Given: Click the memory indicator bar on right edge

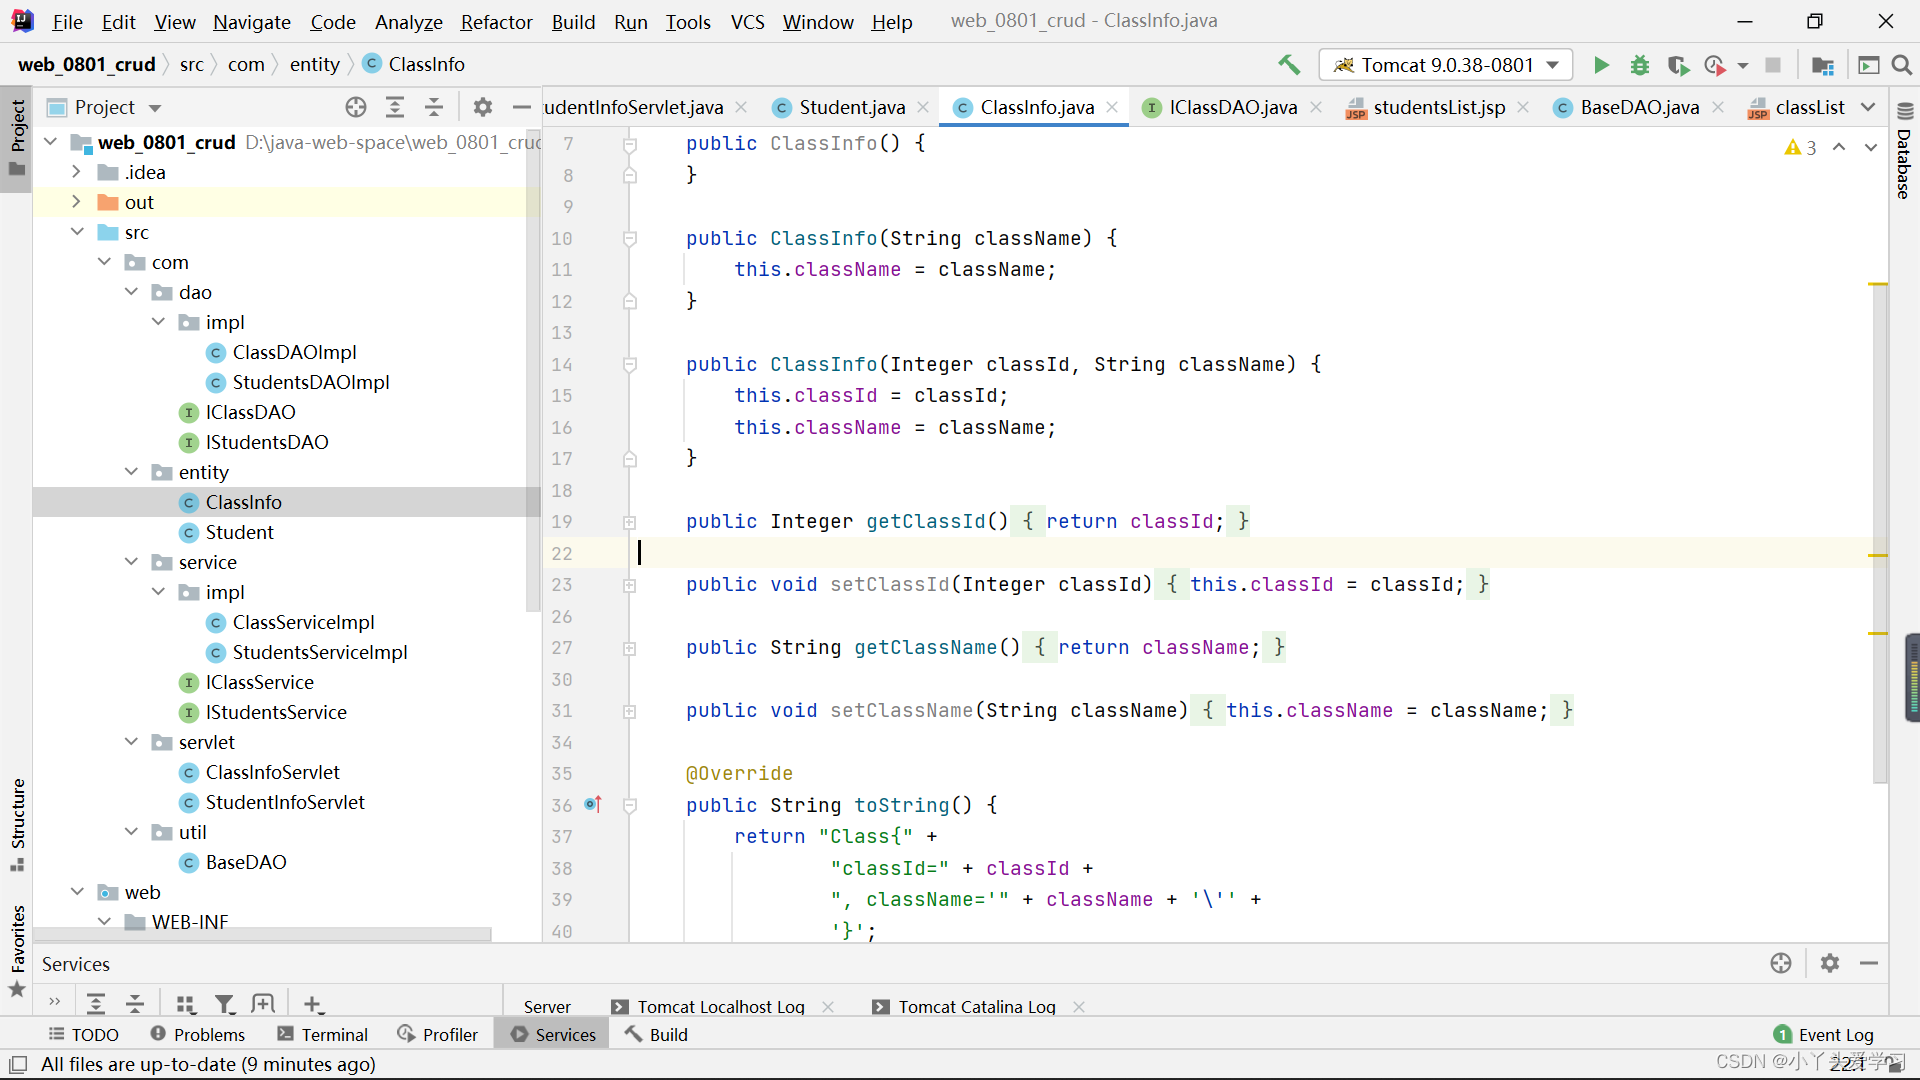Looking at the screenshot, I should [1912, 677].
